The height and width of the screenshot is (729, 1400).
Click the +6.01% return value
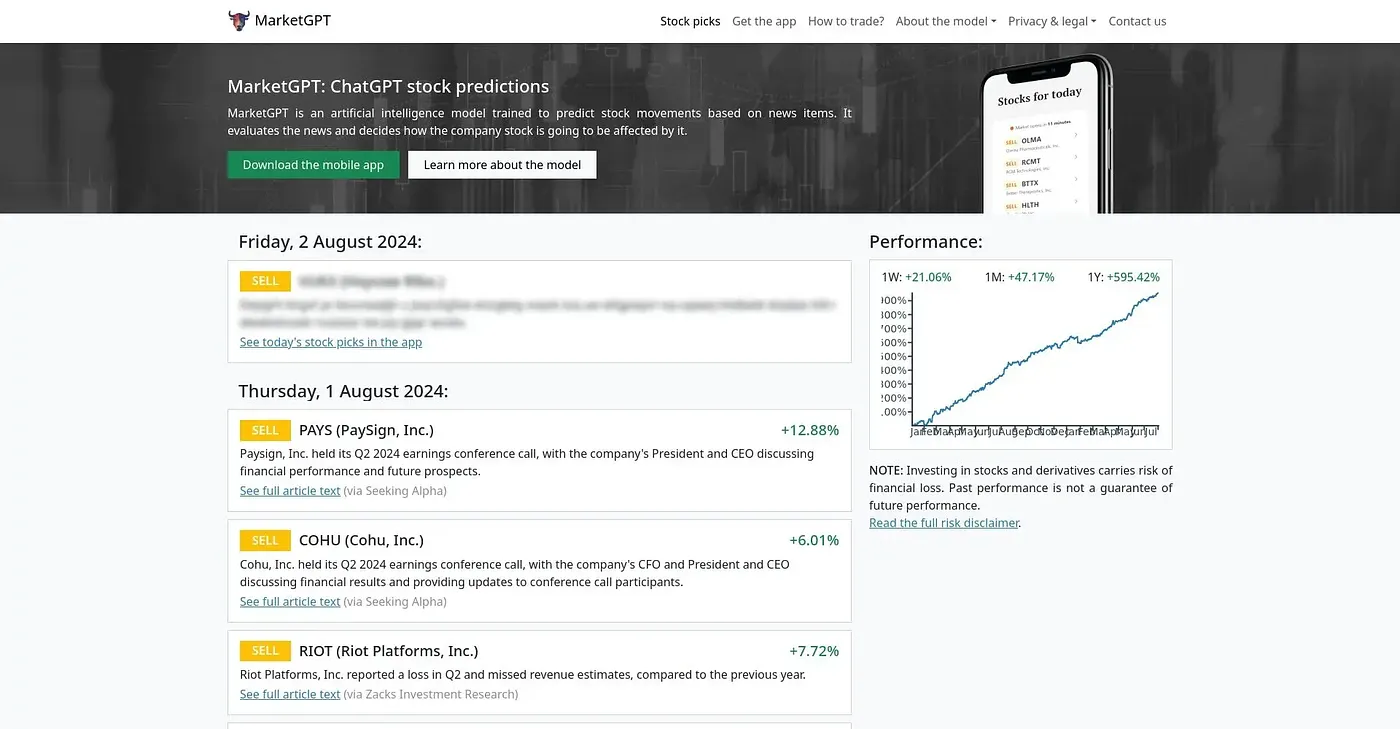coord(814,540)
